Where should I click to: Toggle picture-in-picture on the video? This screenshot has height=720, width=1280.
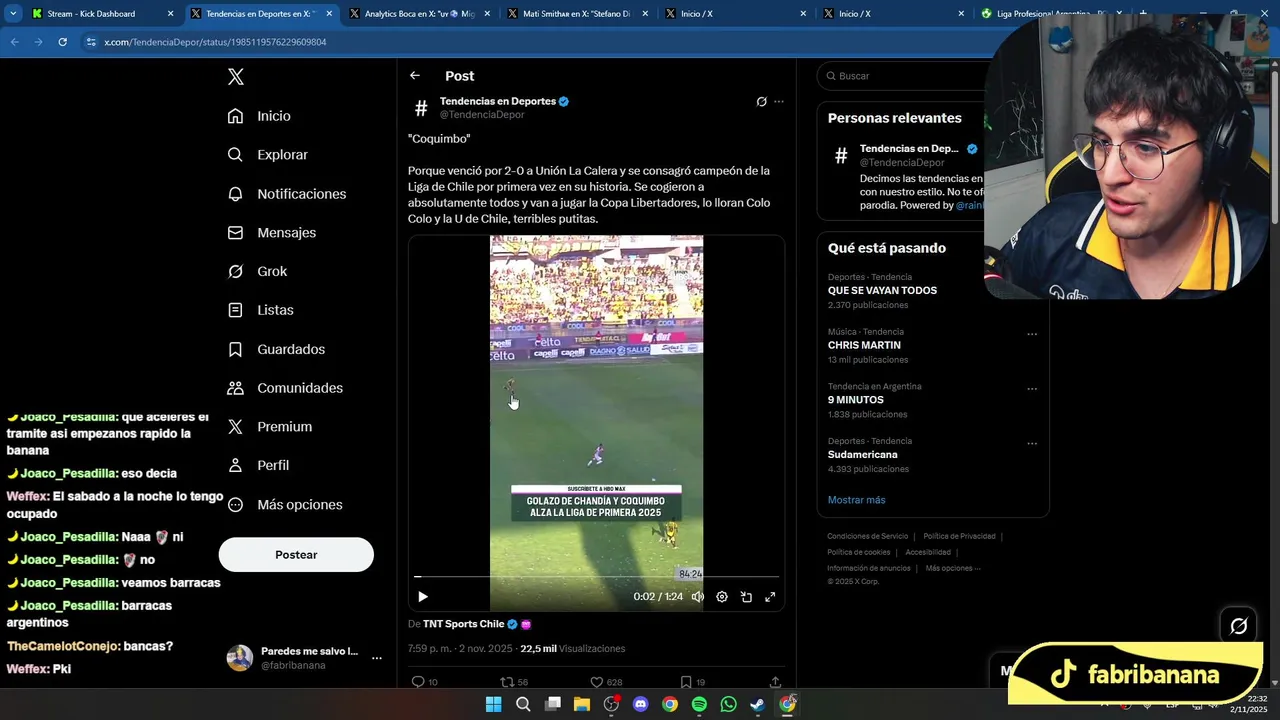(x=746, y=597)
